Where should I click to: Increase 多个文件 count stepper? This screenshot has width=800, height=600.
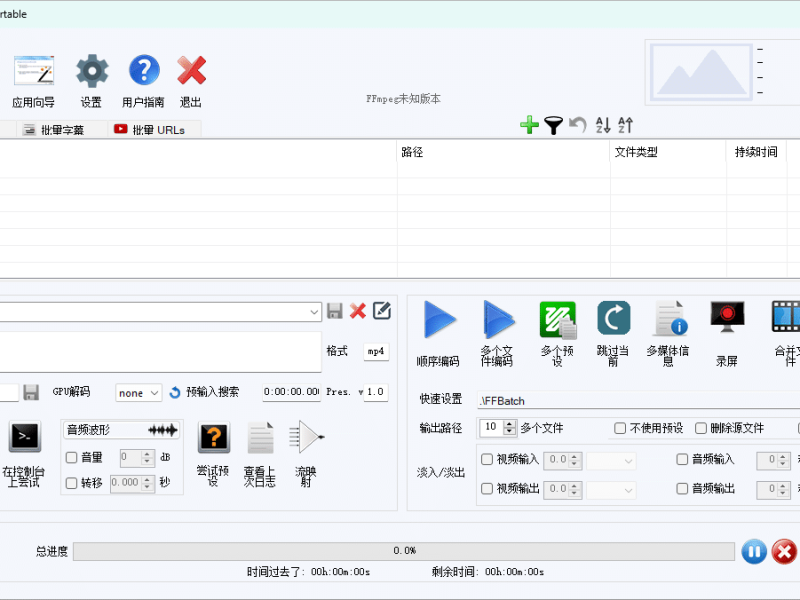click(x=510, y=424)
